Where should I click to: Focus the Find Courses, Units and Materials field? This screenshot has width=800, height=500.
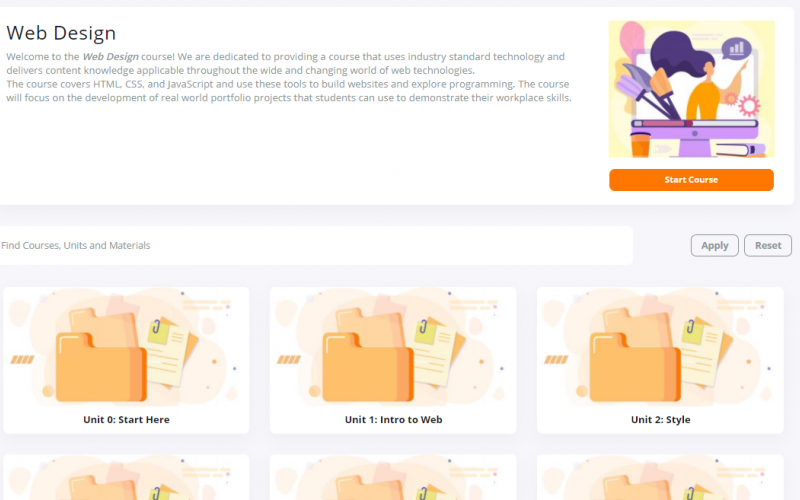[x=315, y=245]
